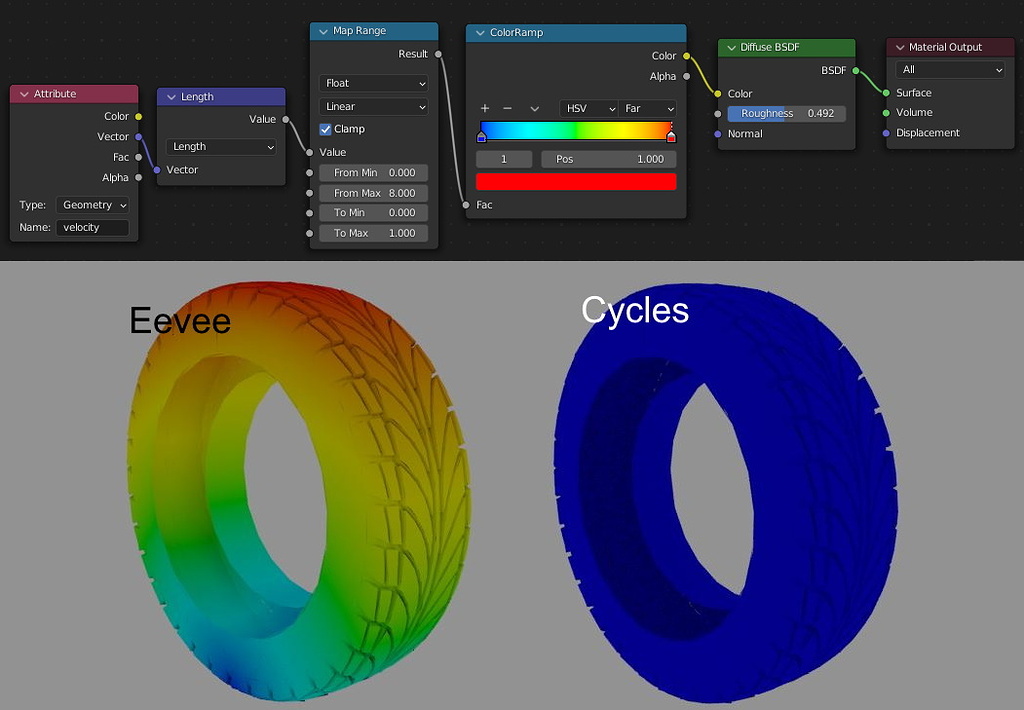Viewport: 1024px width, 710px height.
Task: Click the Length Vector input socket
Action: [157, 170]
